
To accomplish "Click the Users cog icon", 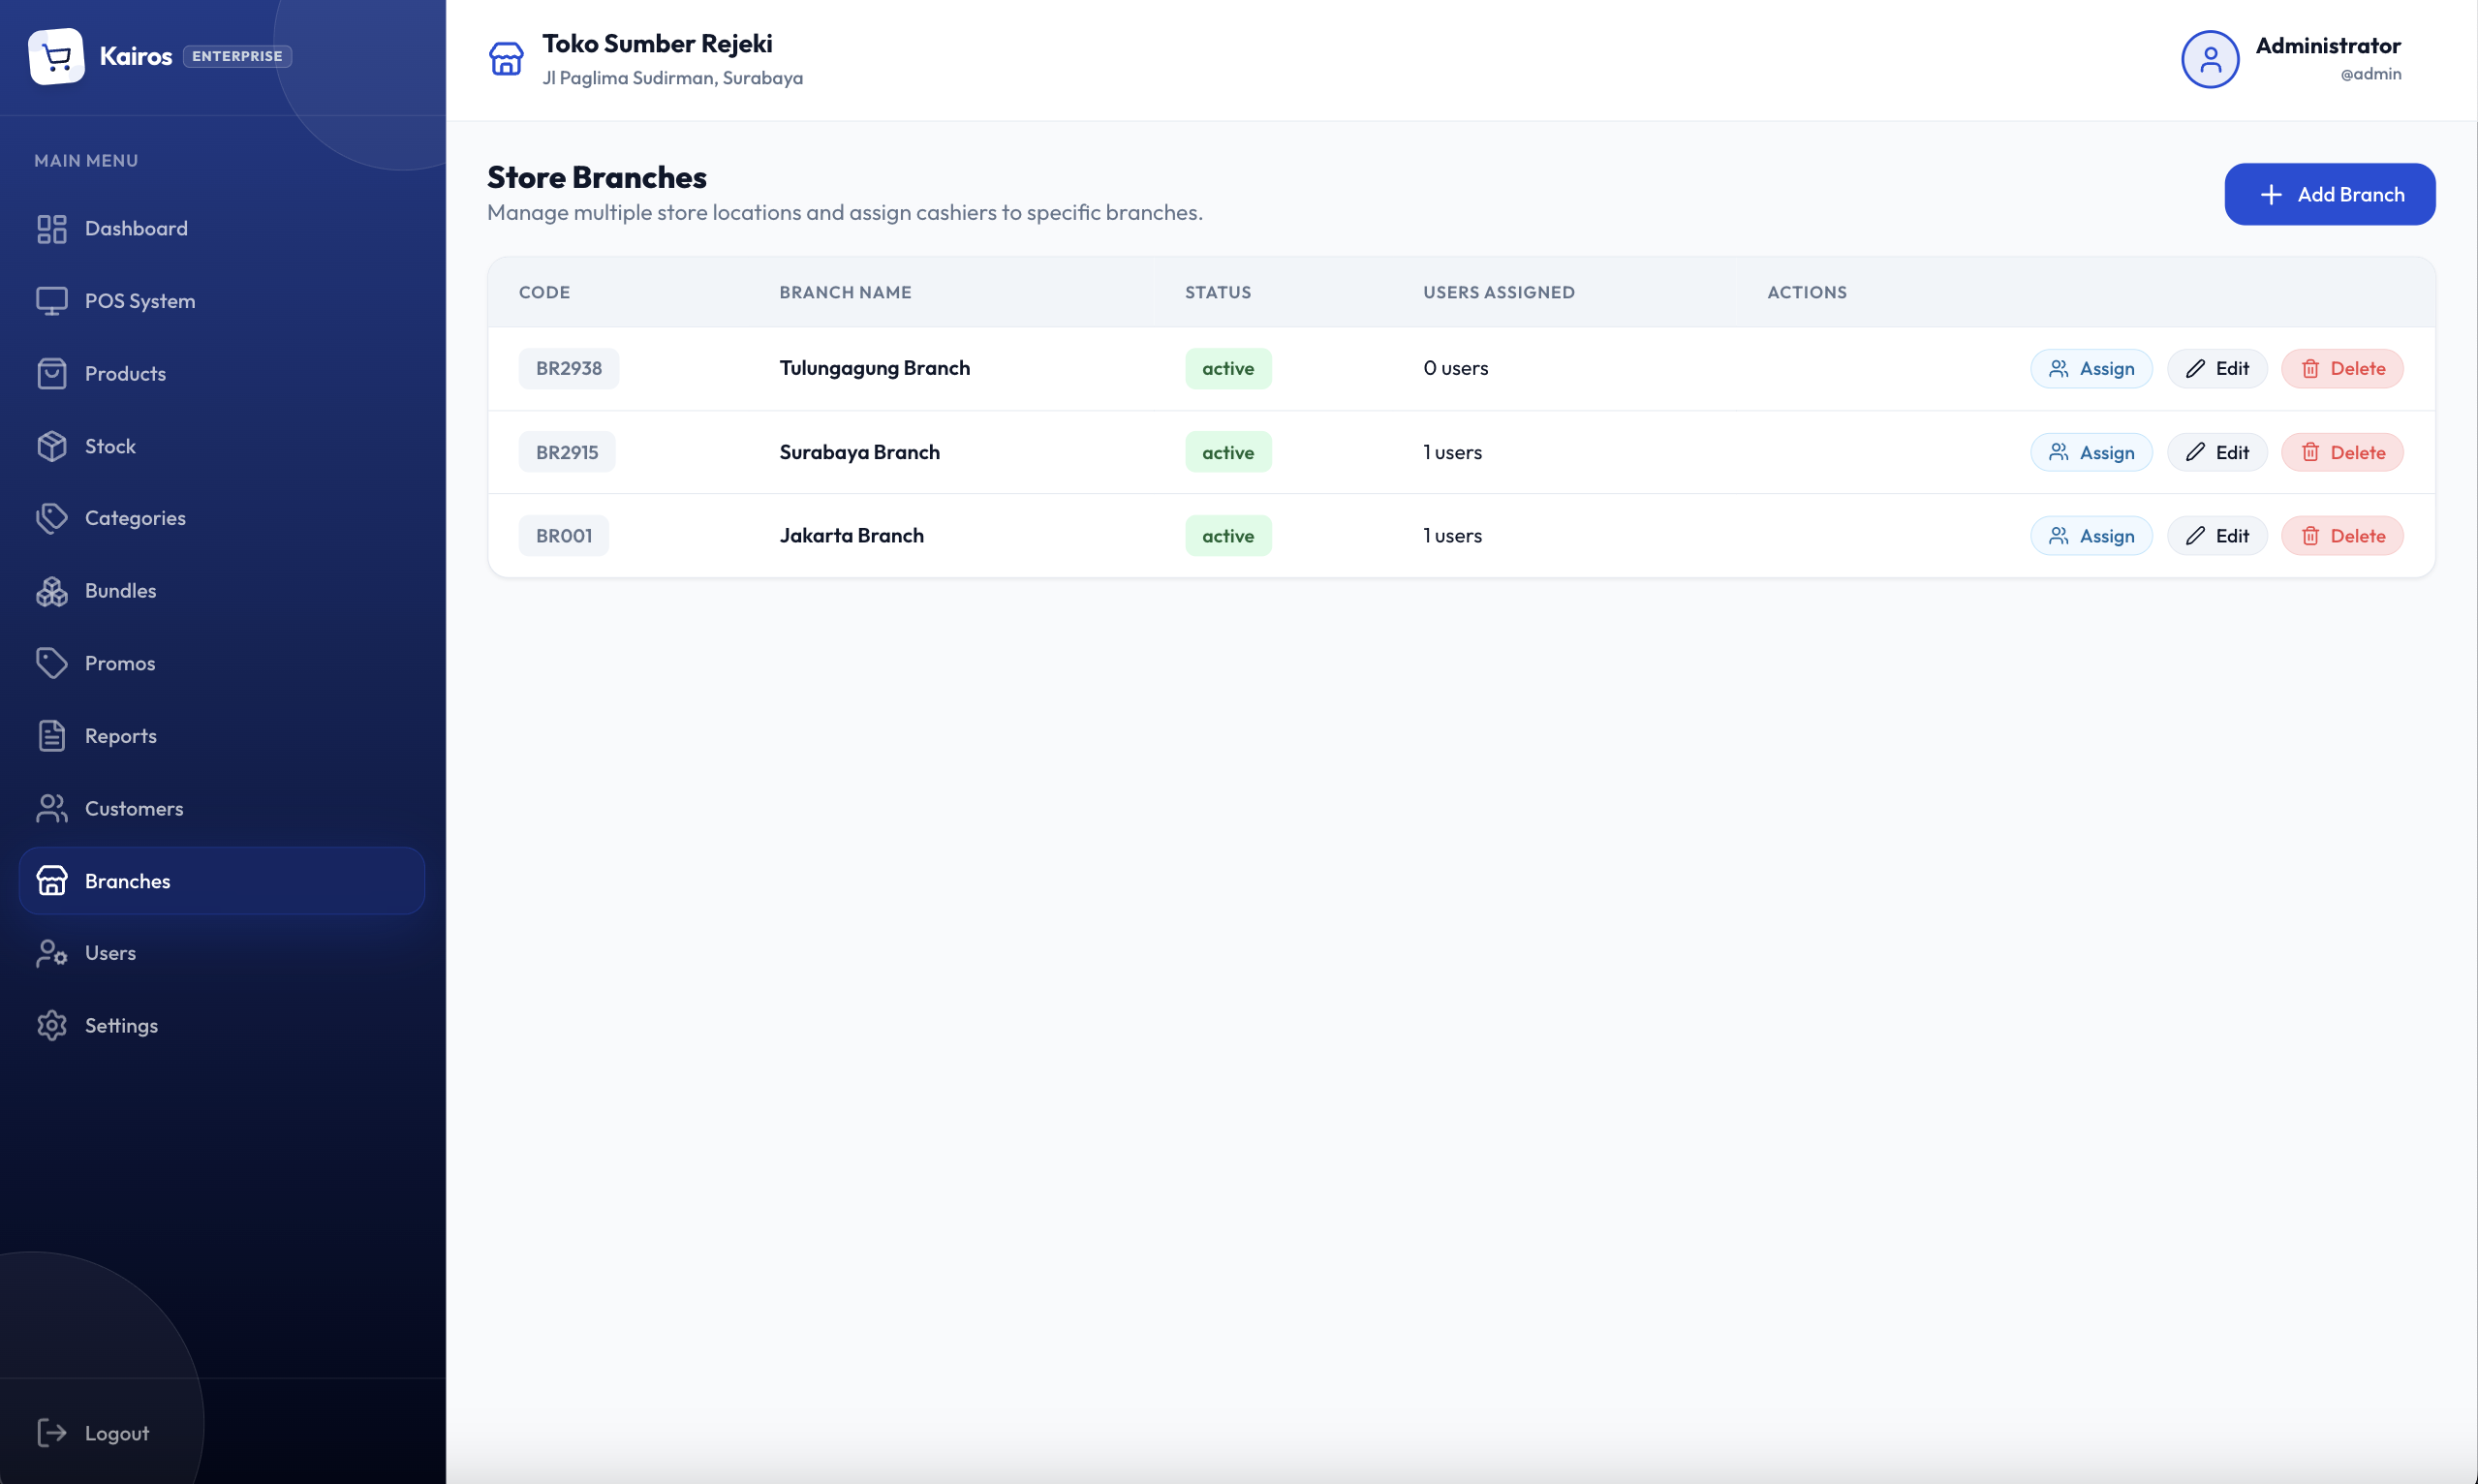I will click(51, 953).
